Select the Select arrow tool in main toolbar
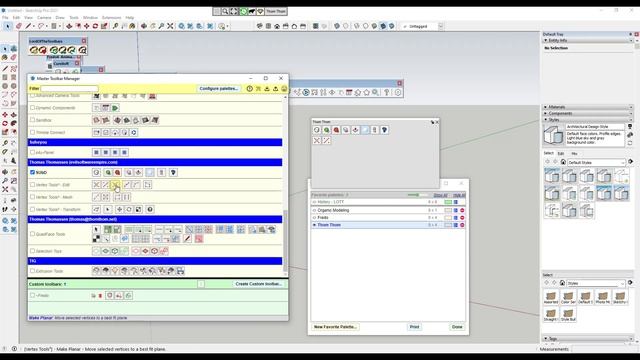The image size is (640, 360). tap(7, 26)
